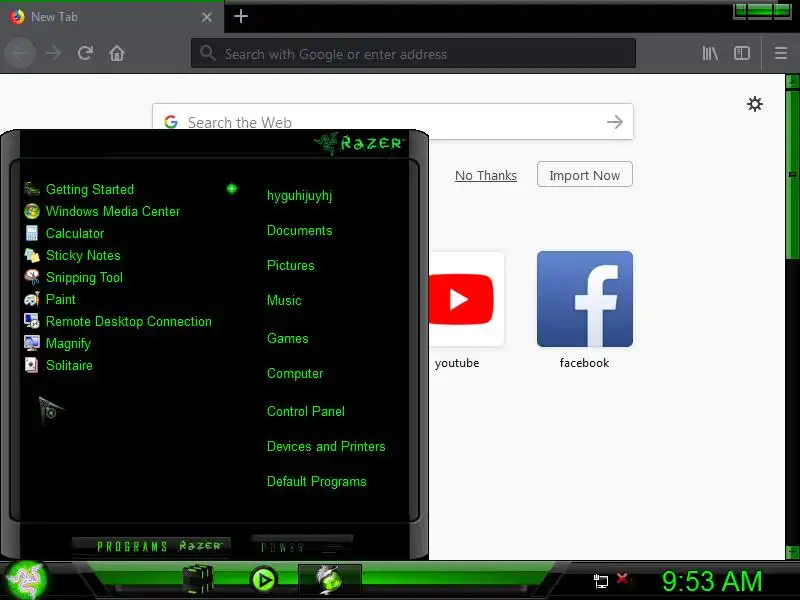The width and height of the screenshot is (800, 600).
Task: Click the page vertical scrollbar thumb
Action: pyautogui.click(x=792, y=174)
